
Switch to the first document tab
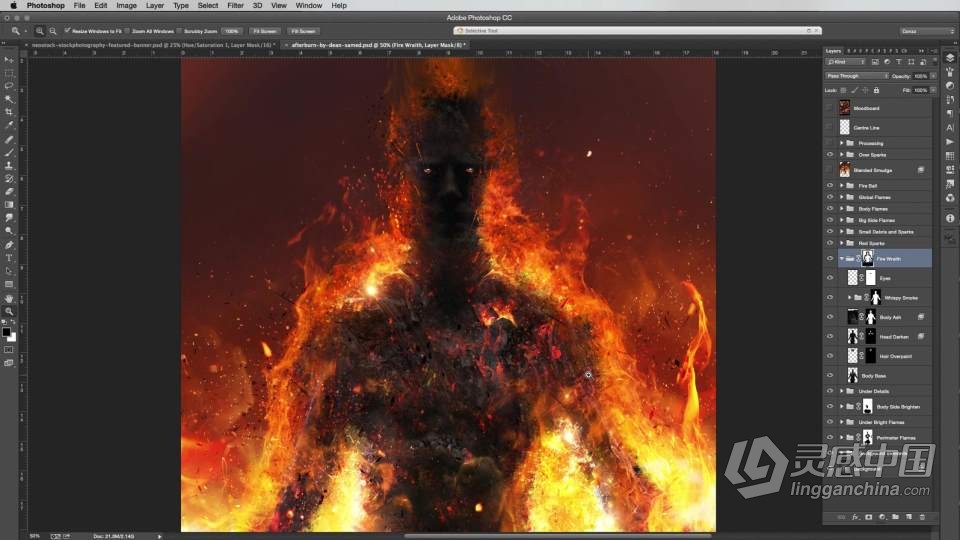(151, 45)
